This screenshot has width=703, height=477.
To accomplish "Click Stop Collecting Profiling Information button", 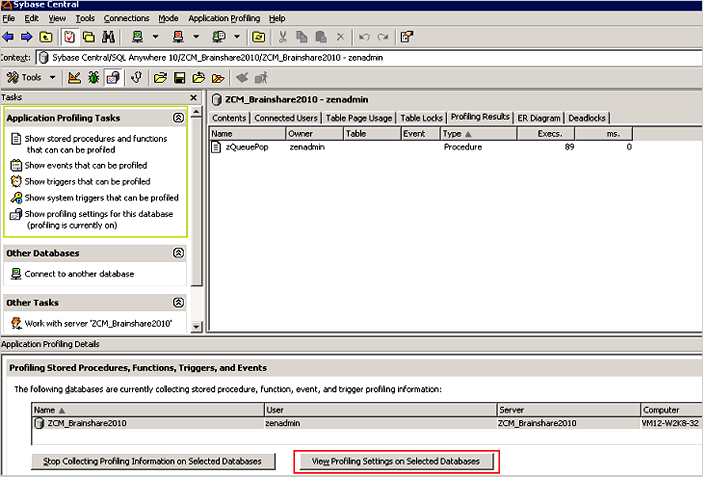I will point(153,461).
